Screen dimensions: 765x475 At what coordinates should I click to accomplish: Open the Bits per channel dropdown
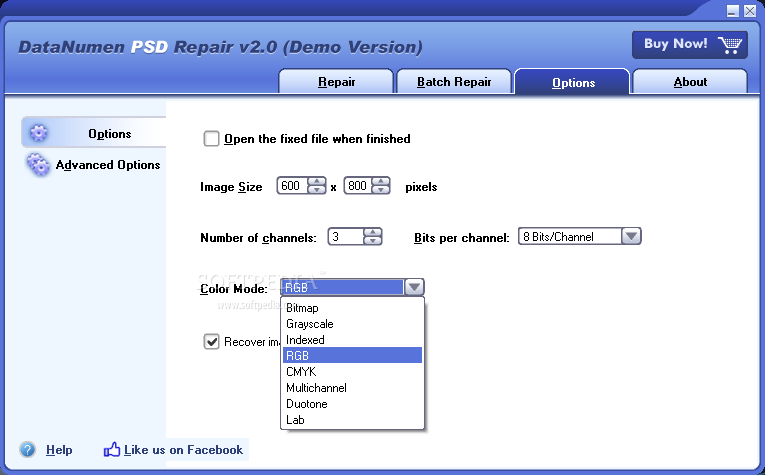pos(631,237)
